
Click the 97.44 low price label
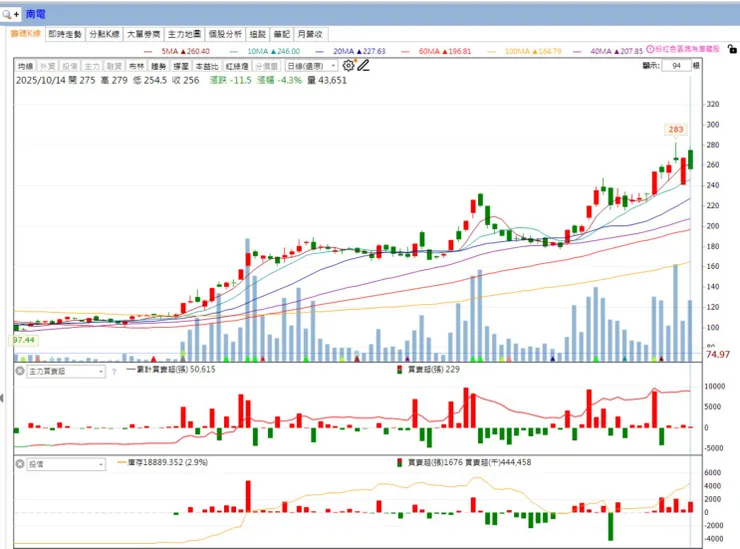point(24,340)
